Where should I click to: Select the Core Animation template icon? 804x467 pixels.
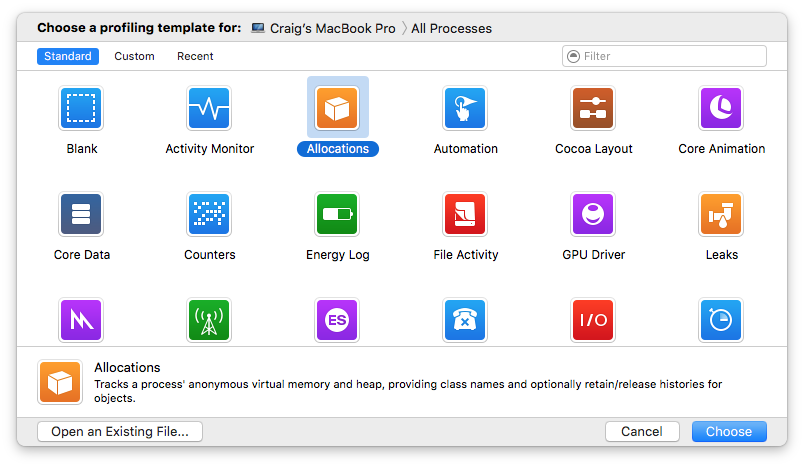[721, 108]
